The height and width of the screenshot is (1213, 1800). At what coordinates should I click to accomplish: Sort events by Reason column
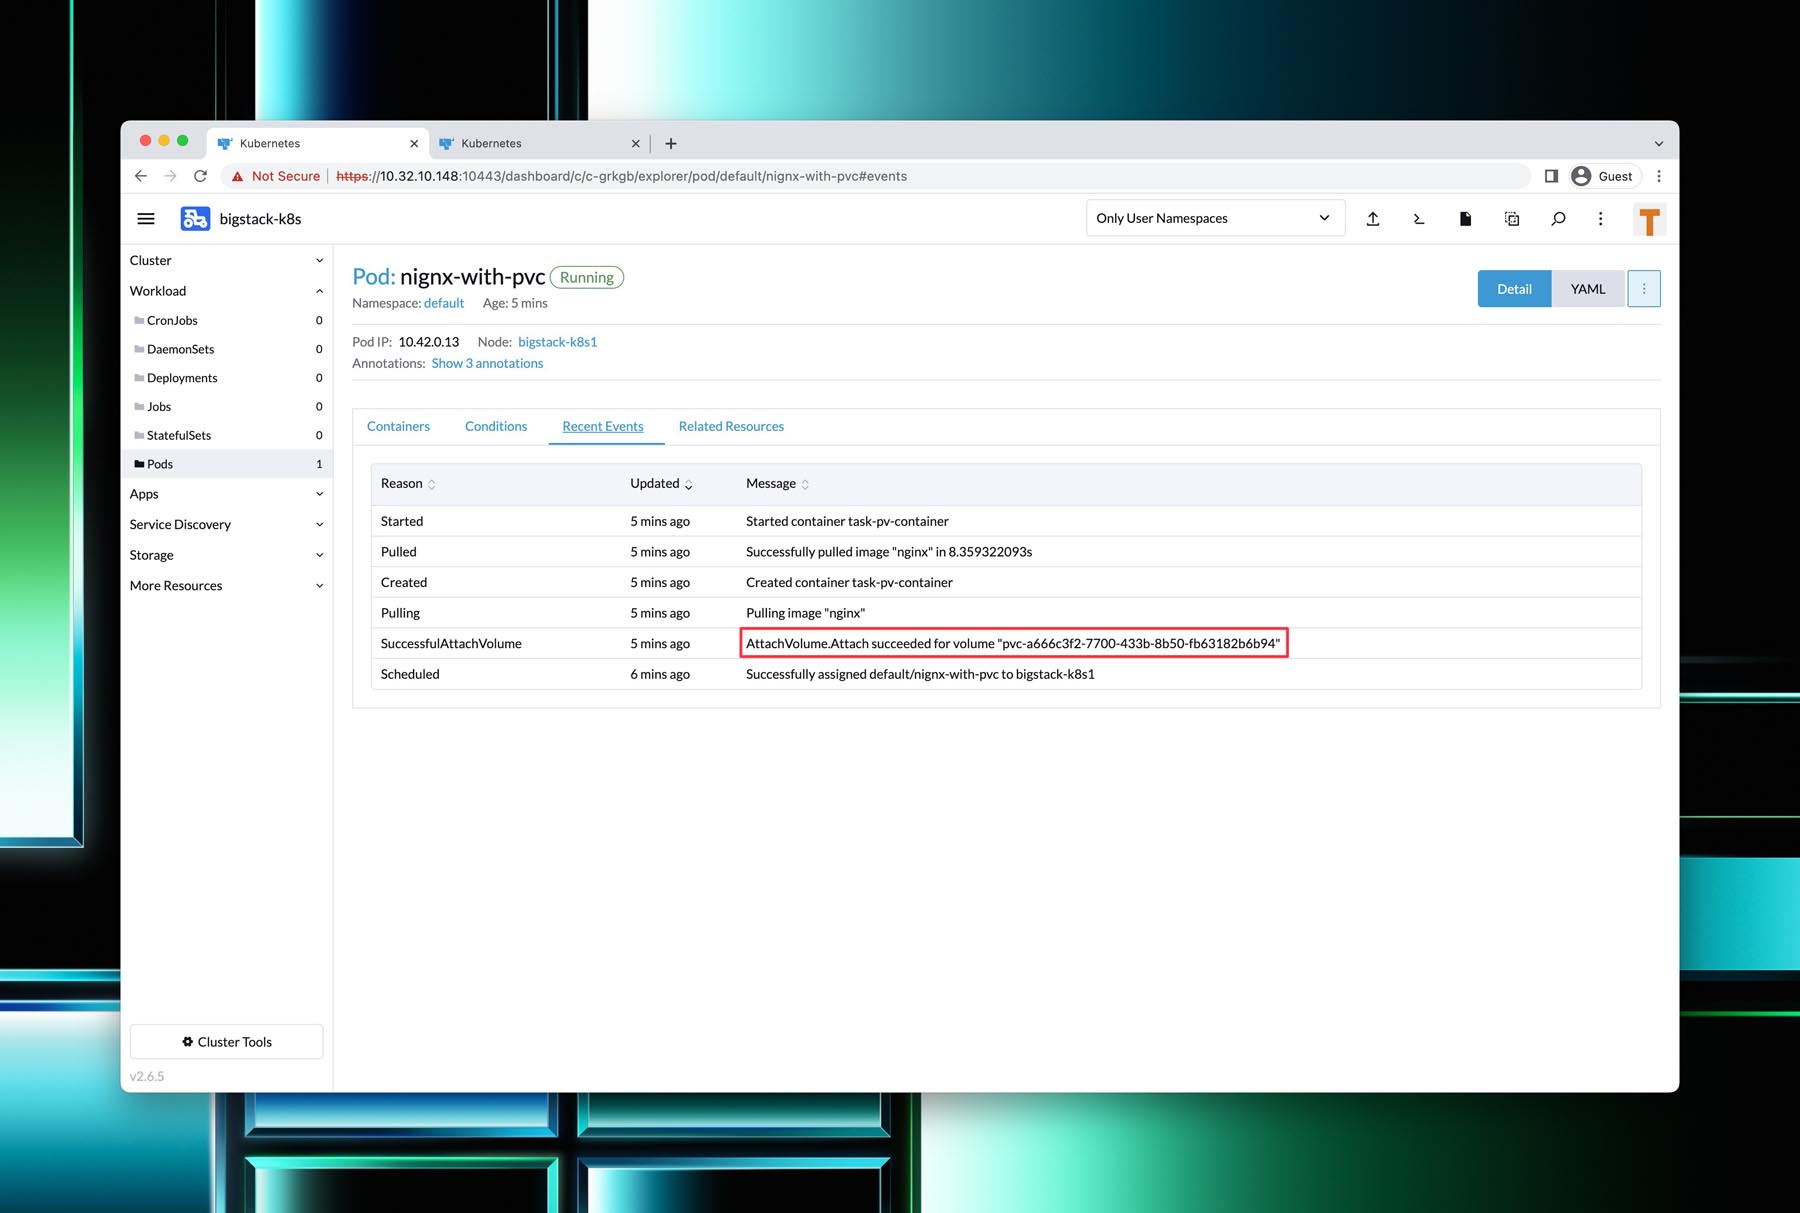(408, 484)
